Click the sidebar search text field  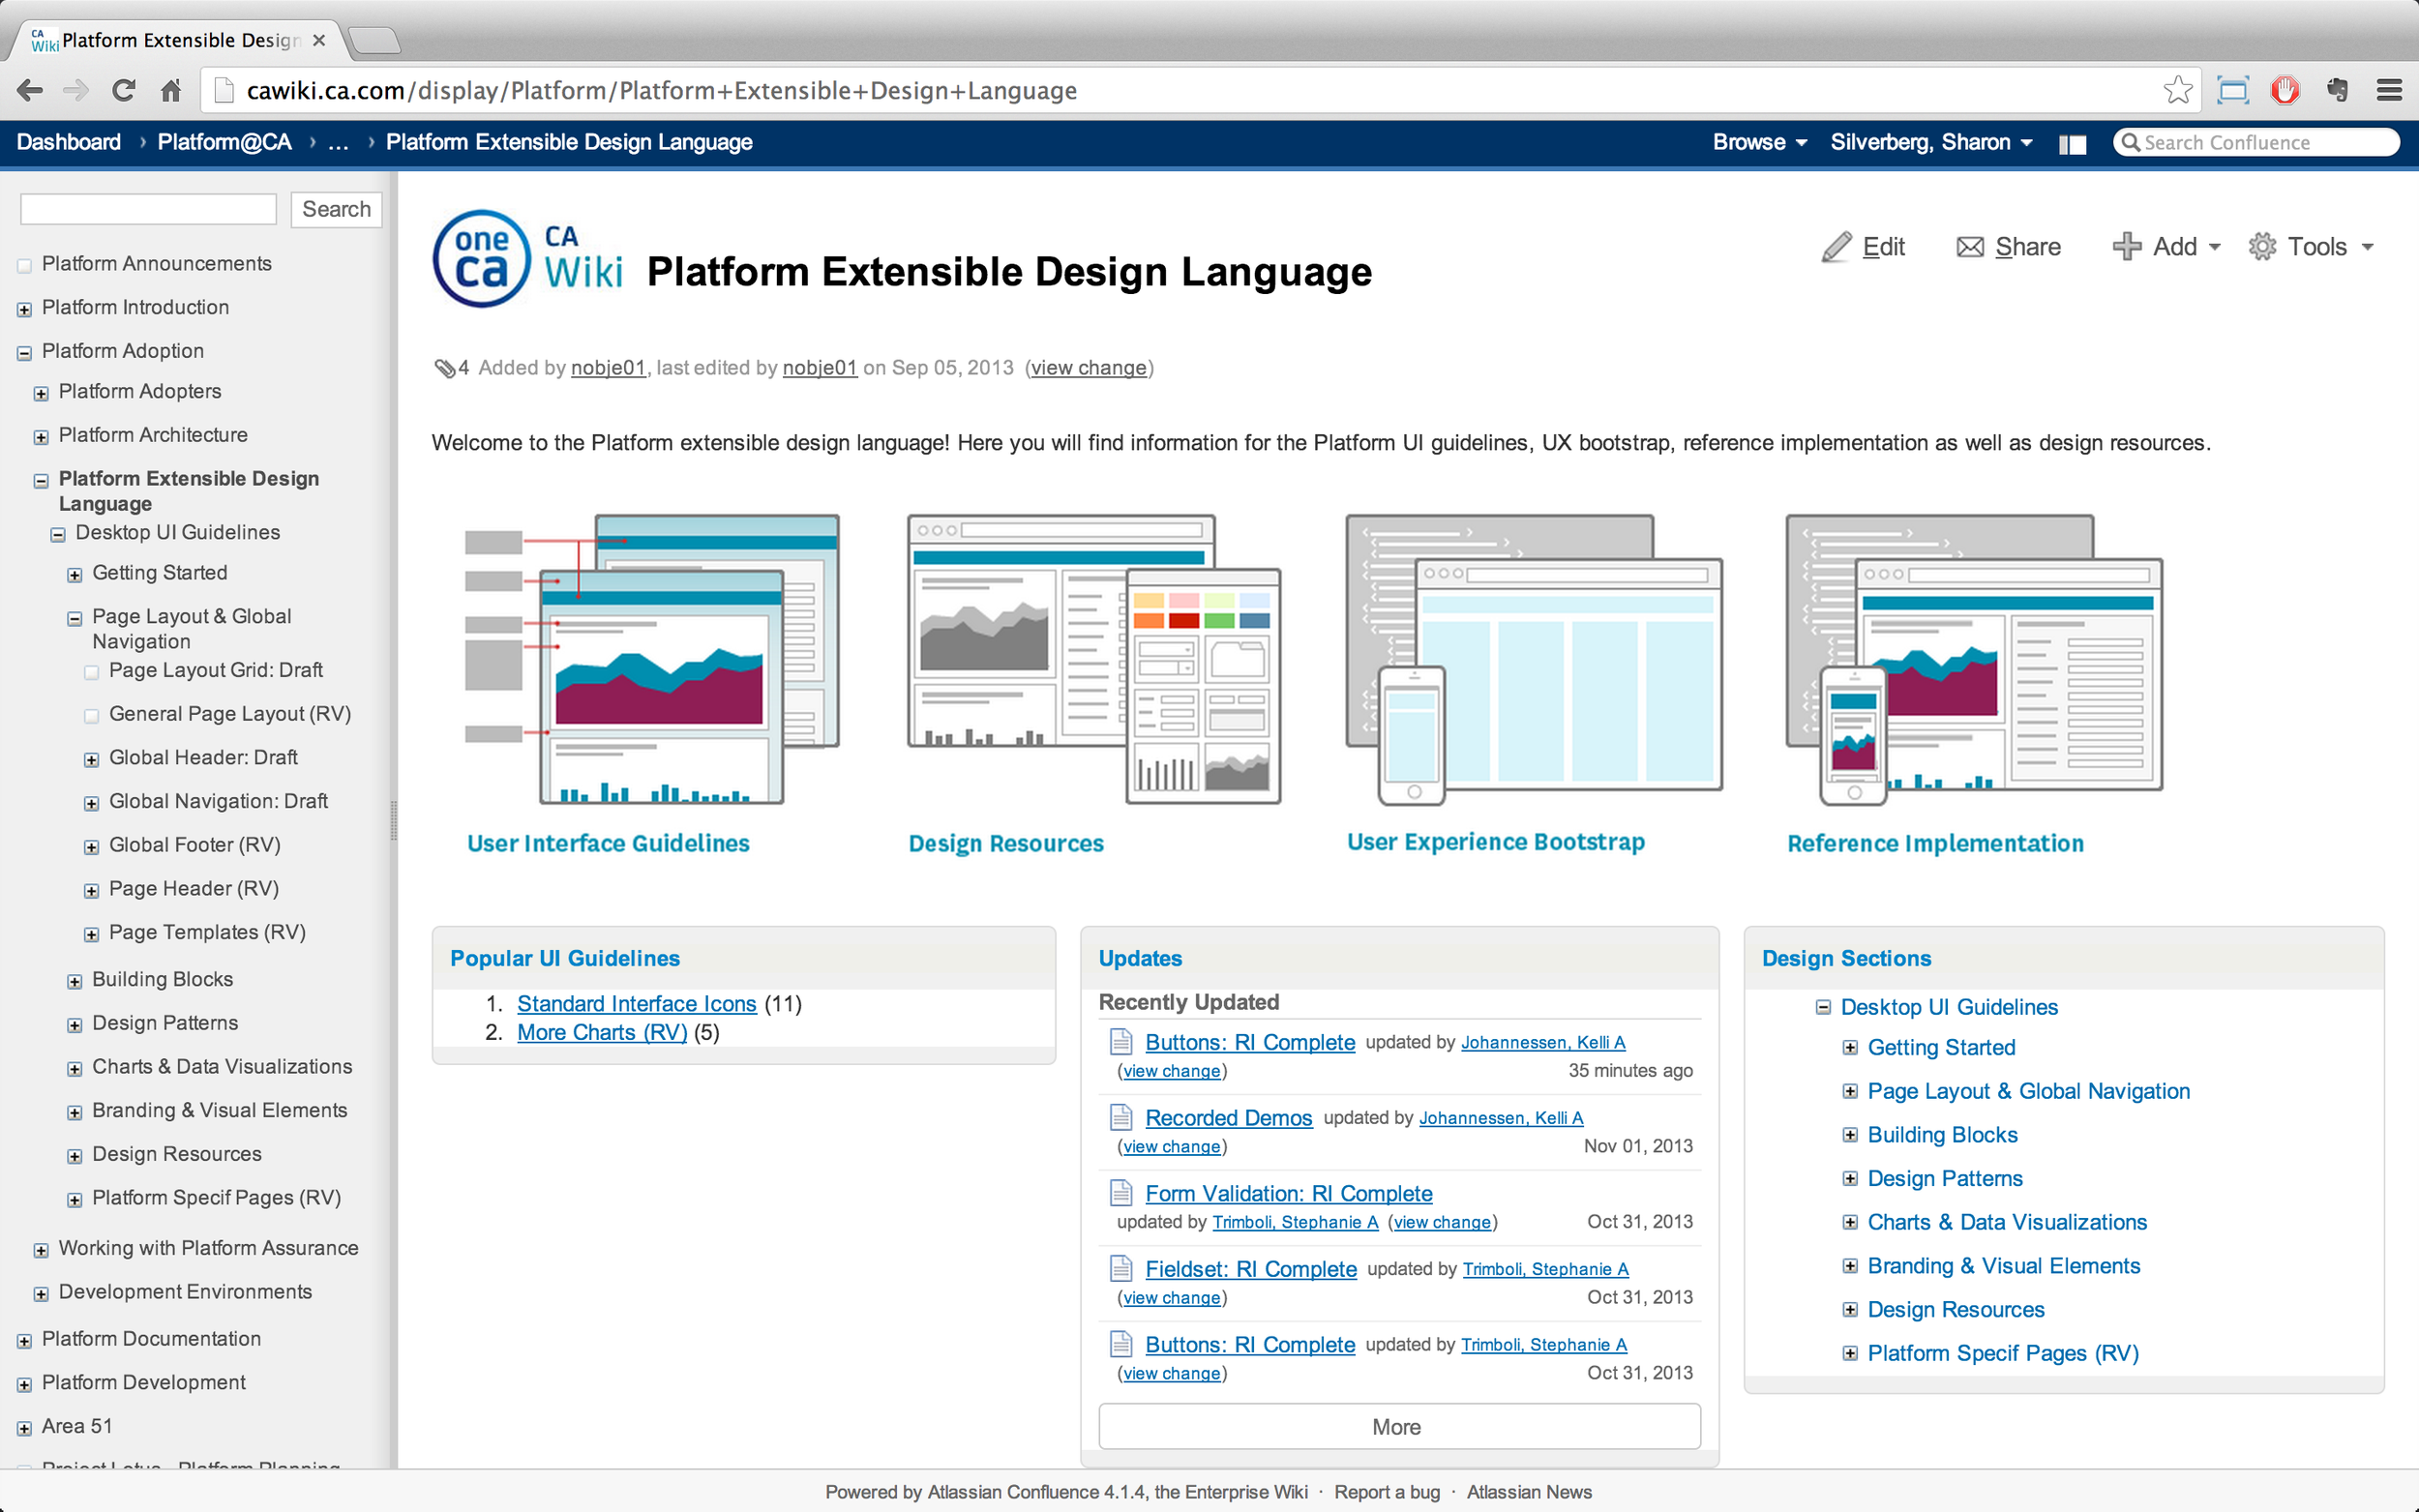148,209
